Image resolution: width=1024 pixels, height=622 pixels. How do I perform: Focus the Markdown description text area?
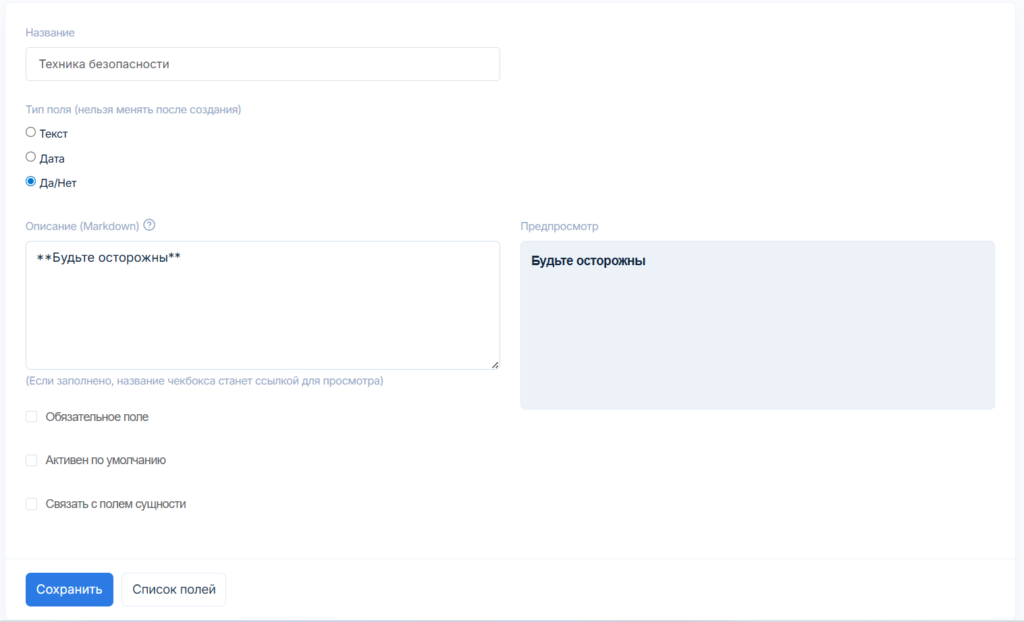click(x=262, y=310)
